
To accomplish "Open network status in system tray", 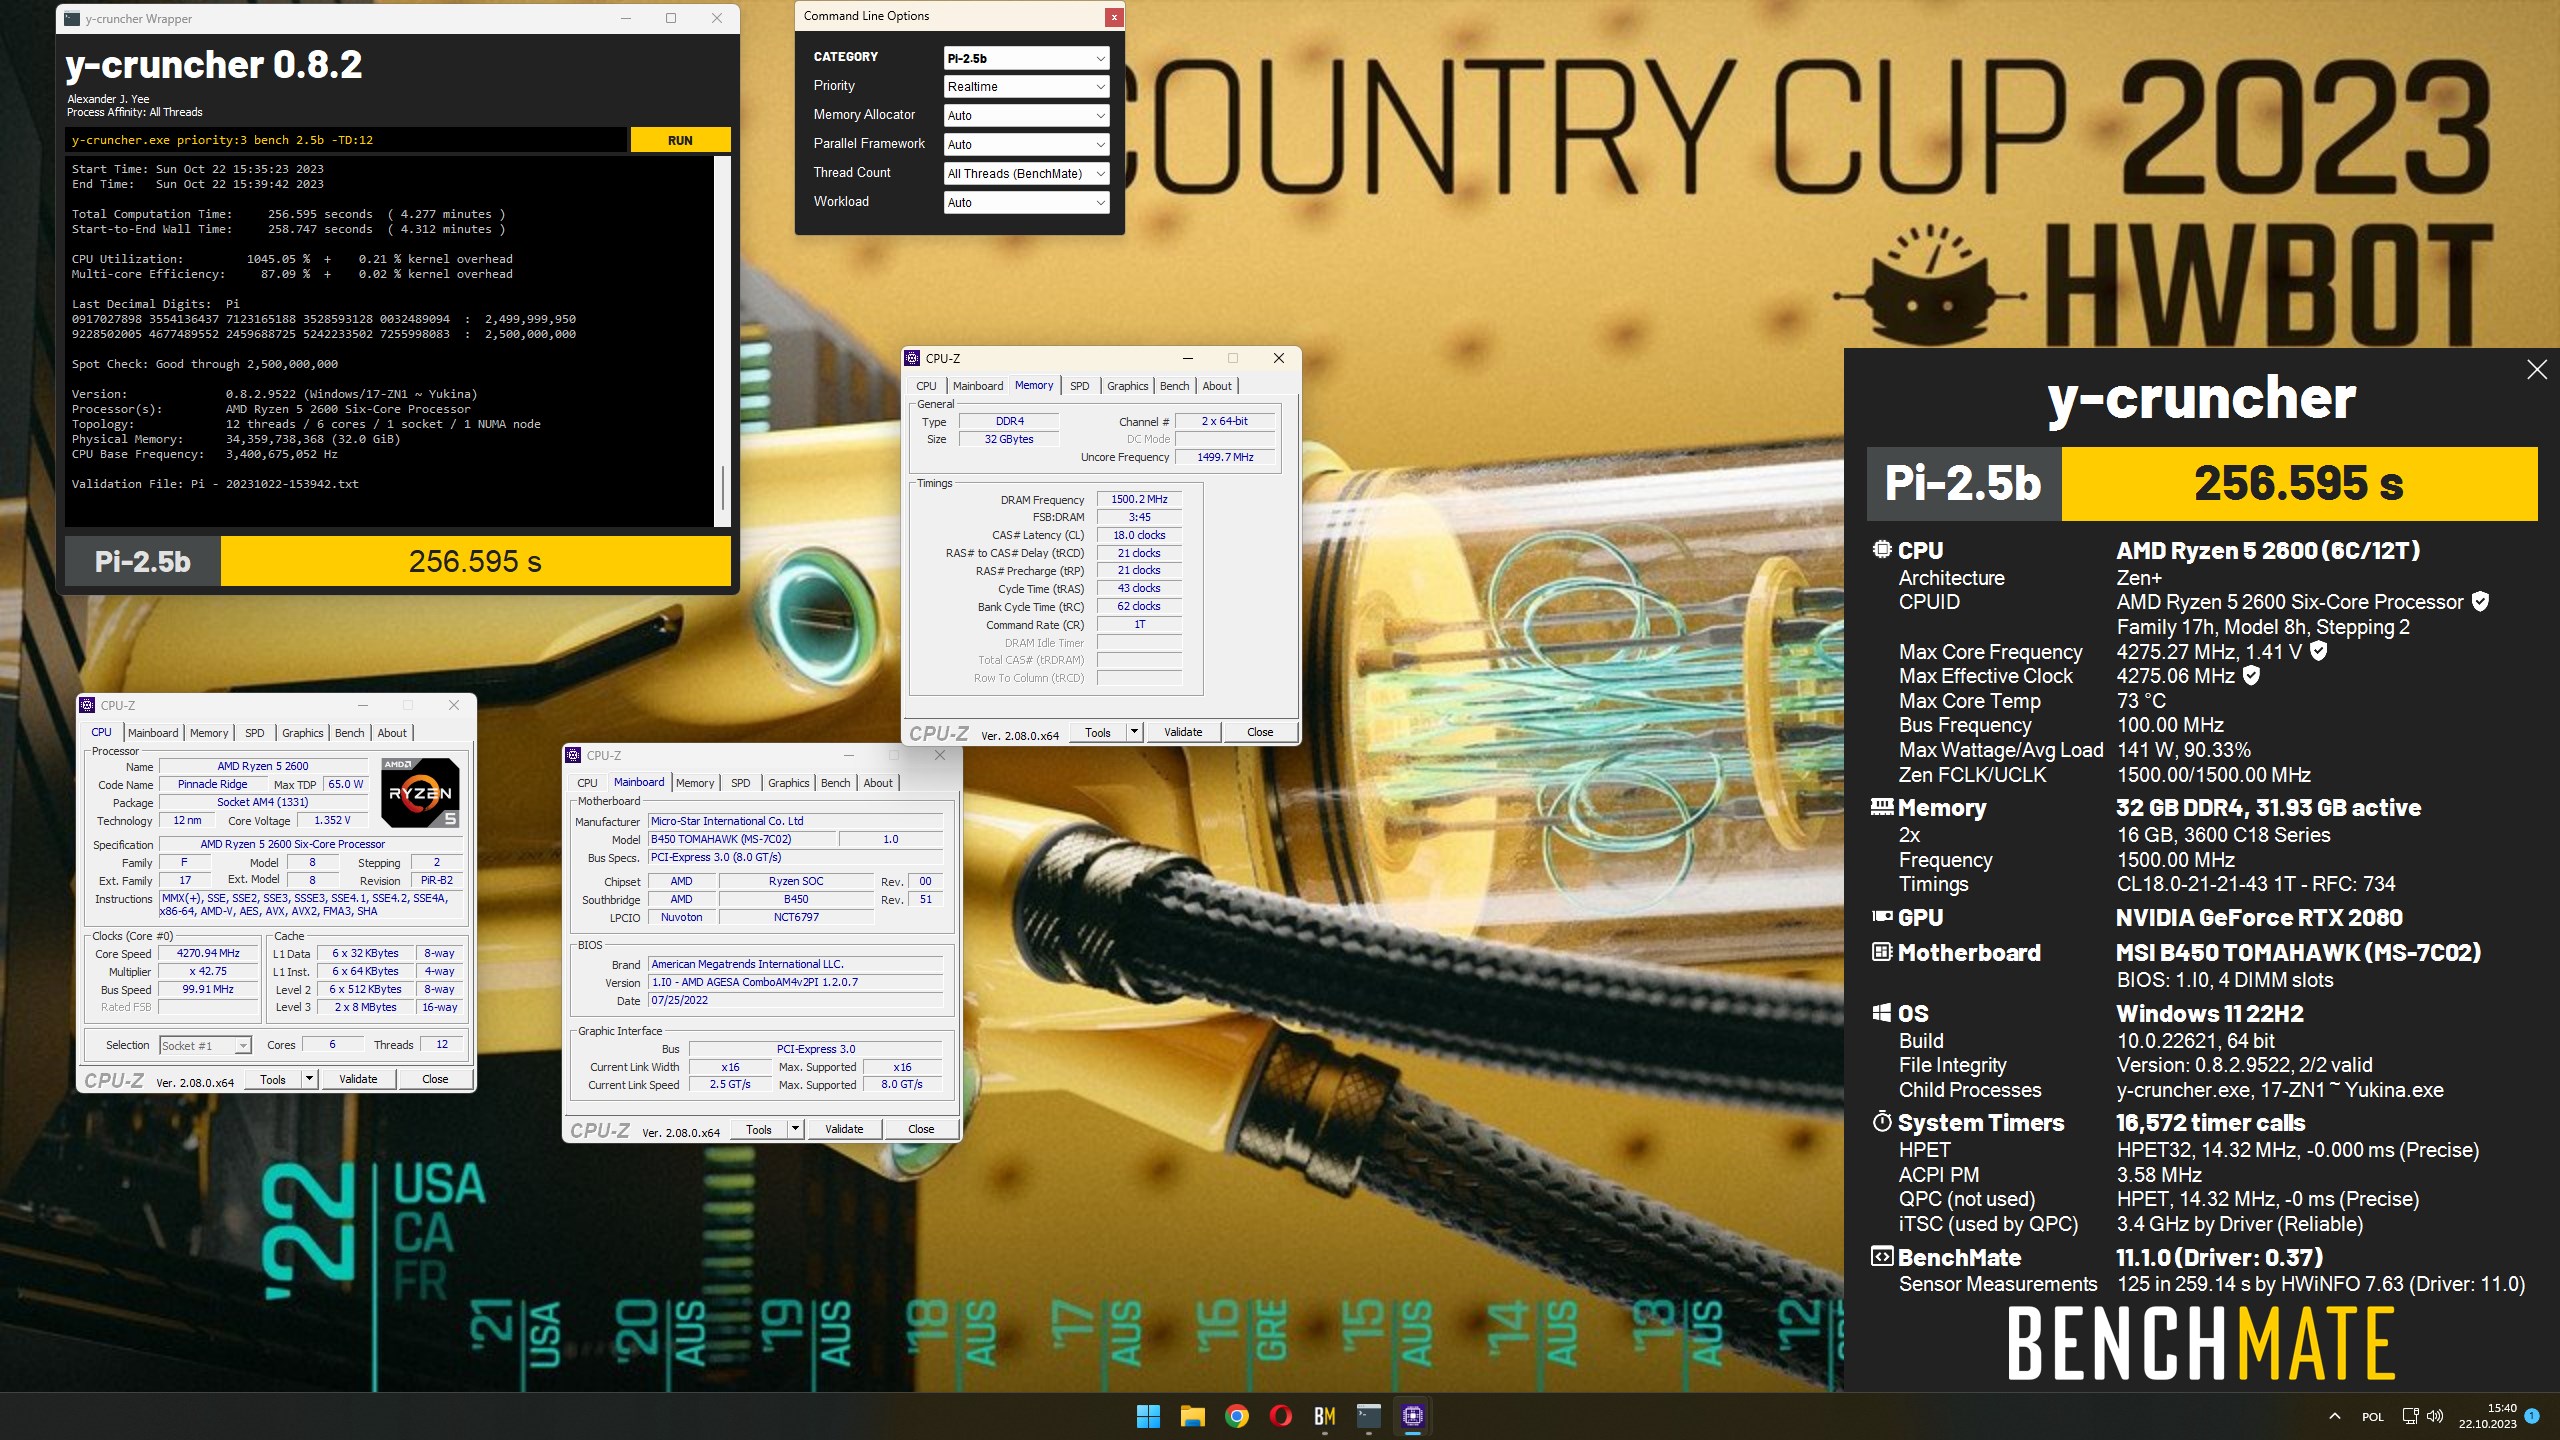I will tap(2410, 1416).
